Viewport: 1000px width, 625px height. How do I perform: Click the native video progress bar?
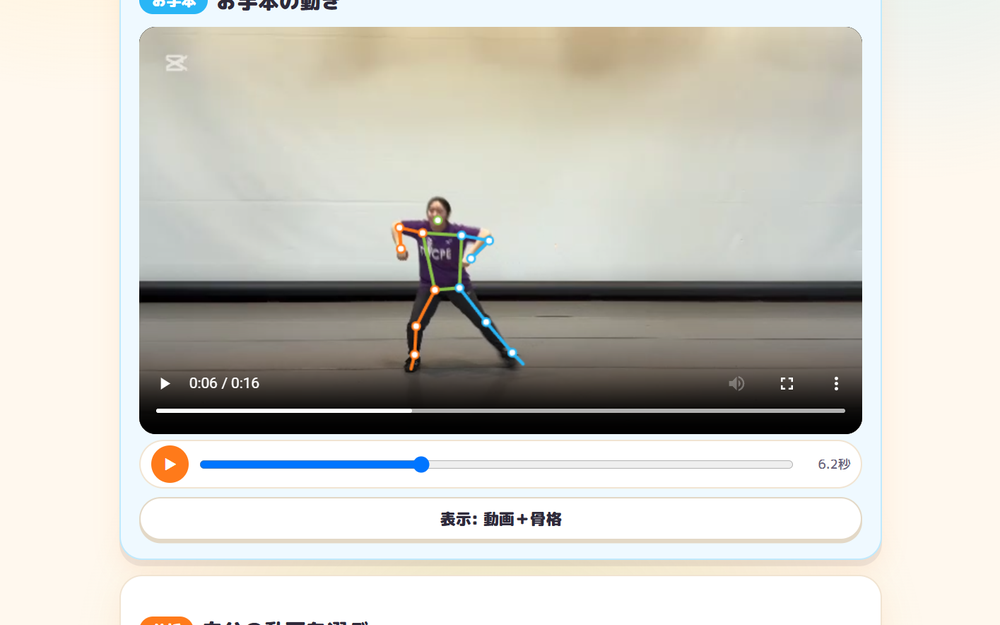(x=501, y=411)
